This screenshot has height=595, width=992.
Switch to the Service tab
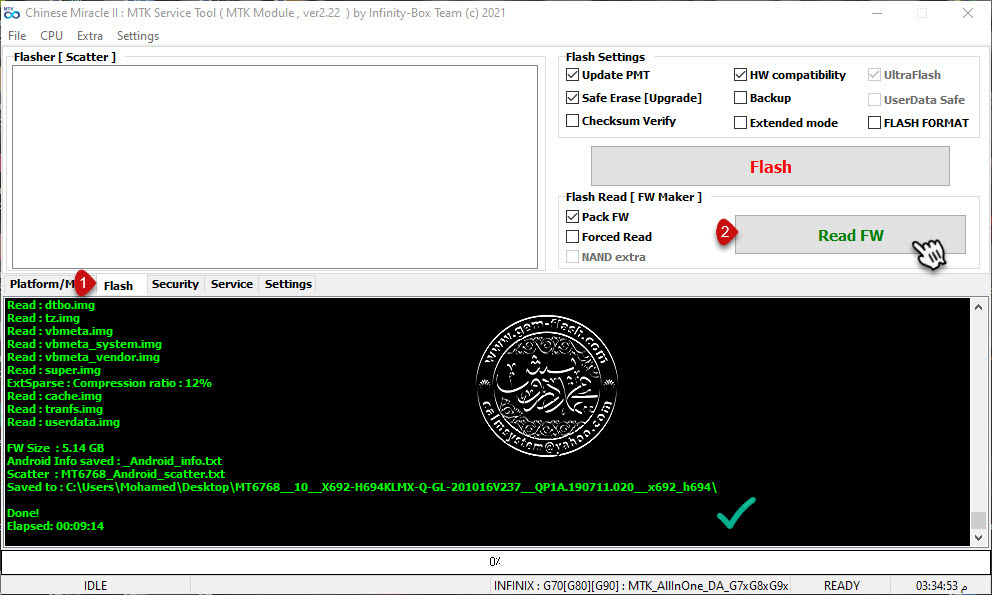click(x=232, y=284)
